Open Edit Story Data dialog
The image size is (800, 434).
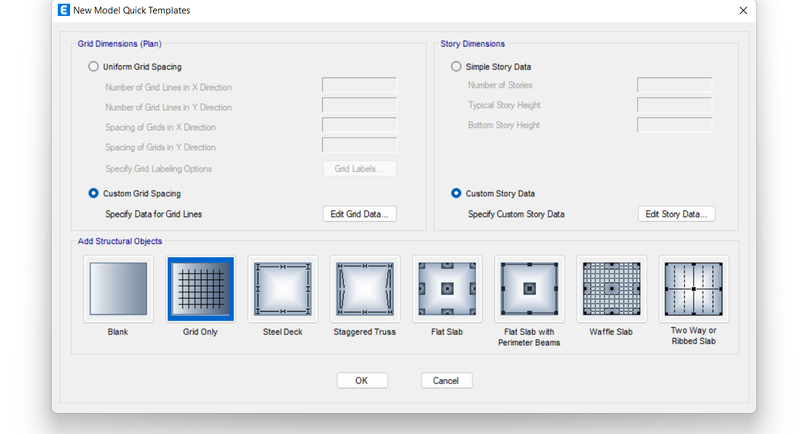click(x=676, y=214)
